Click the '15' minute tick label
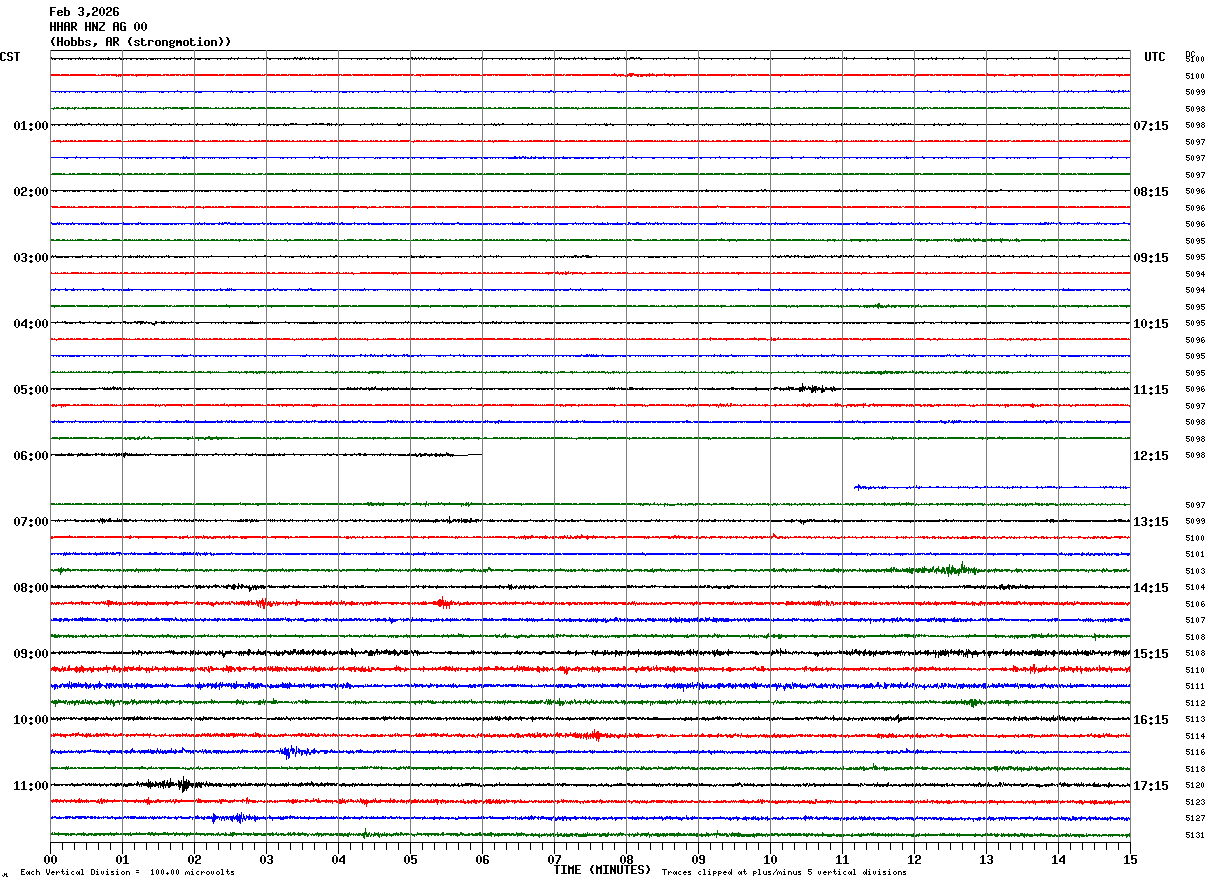1210x886 pixels. pyautogui.click(x=1130, y=859)
